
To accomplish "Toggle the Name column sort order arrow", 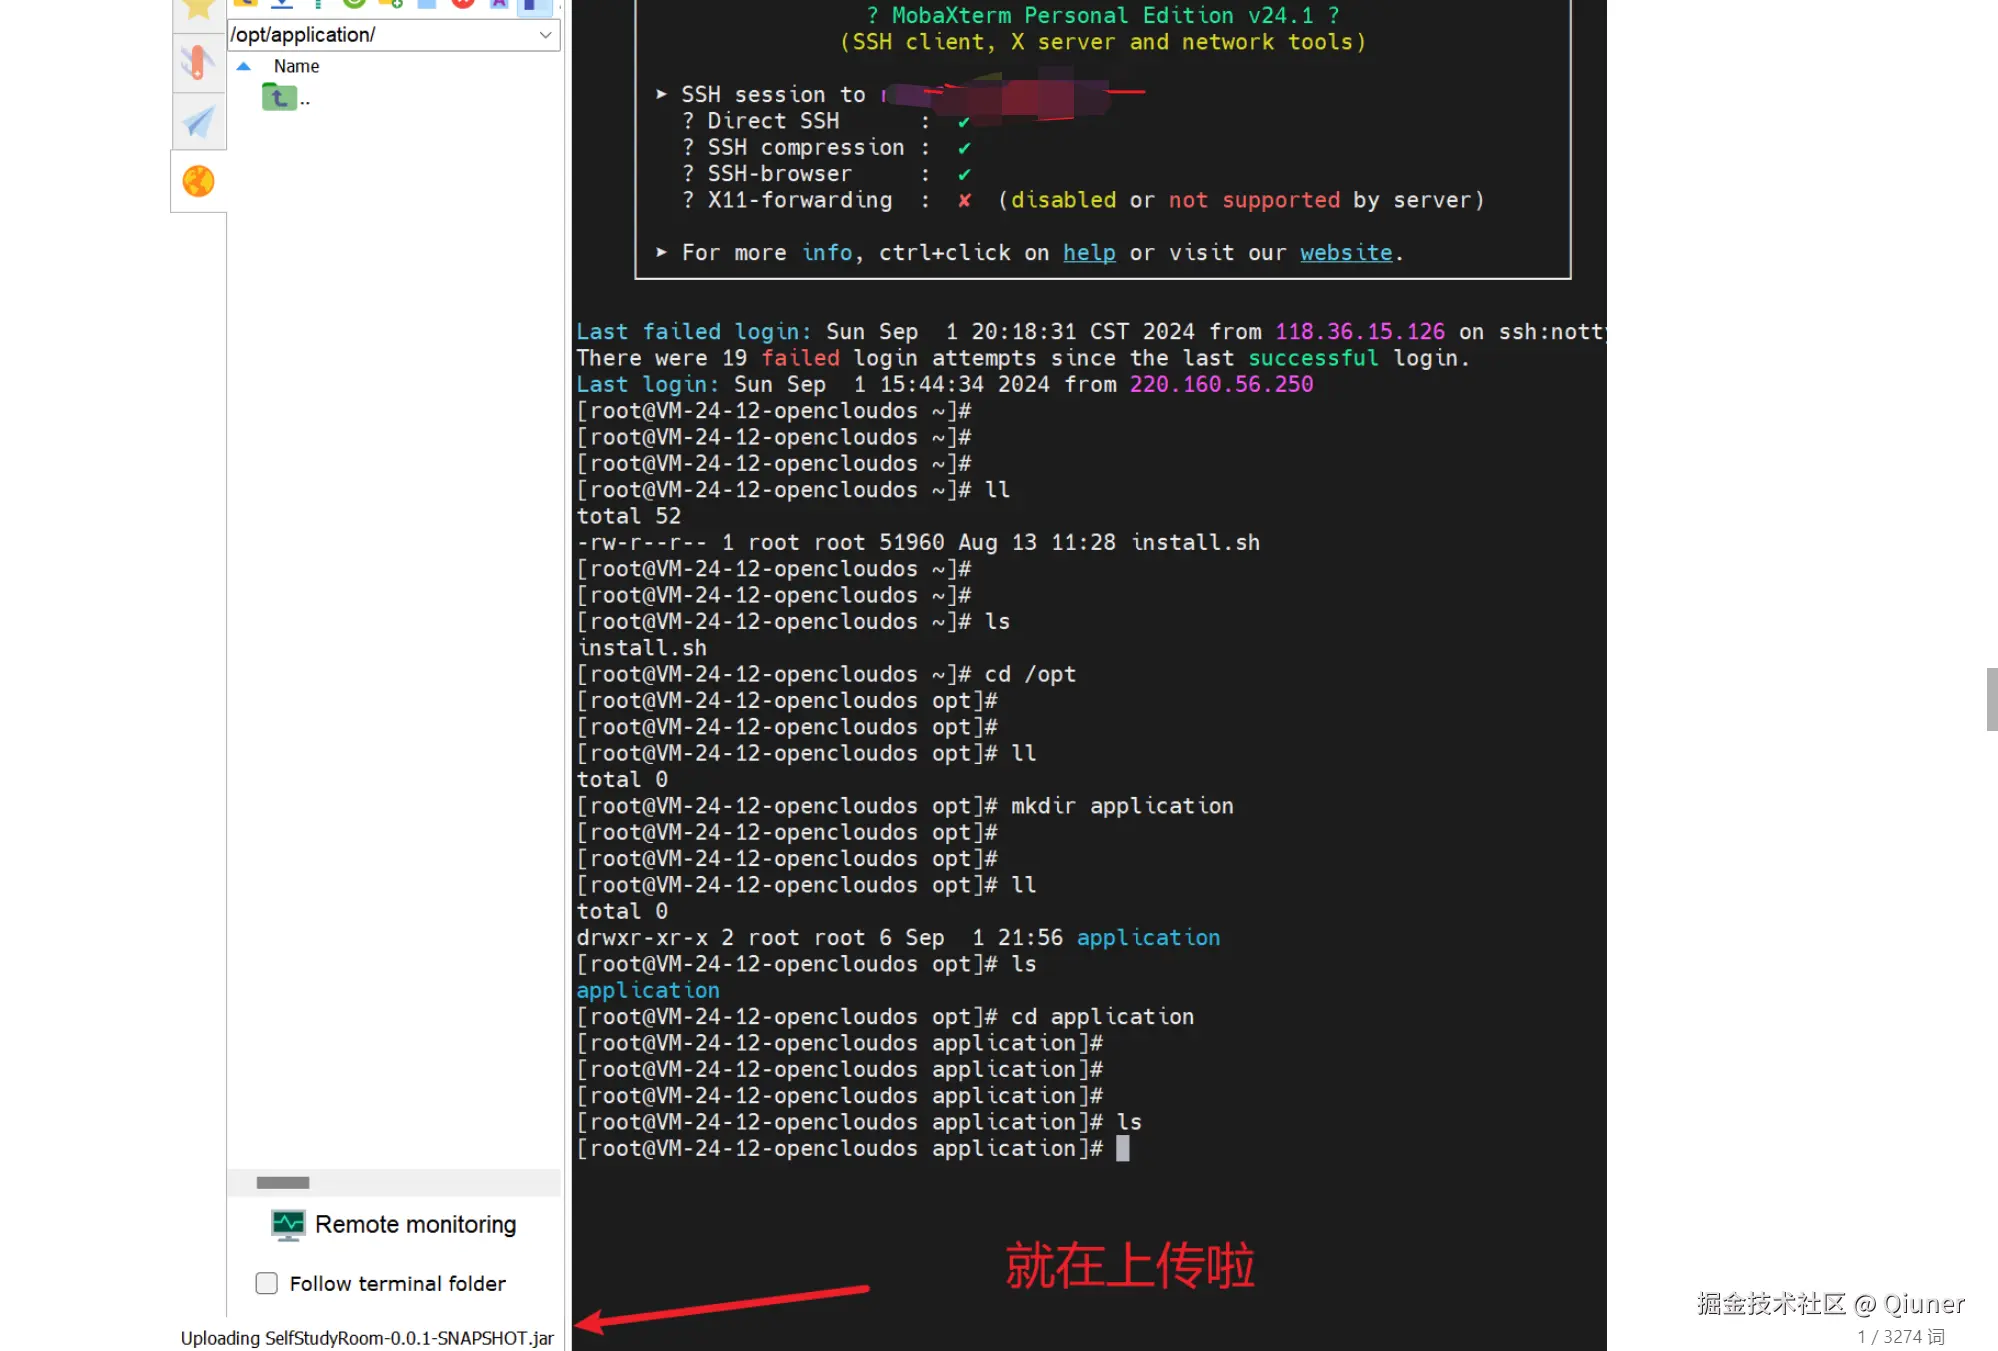I will pos(244,66).
